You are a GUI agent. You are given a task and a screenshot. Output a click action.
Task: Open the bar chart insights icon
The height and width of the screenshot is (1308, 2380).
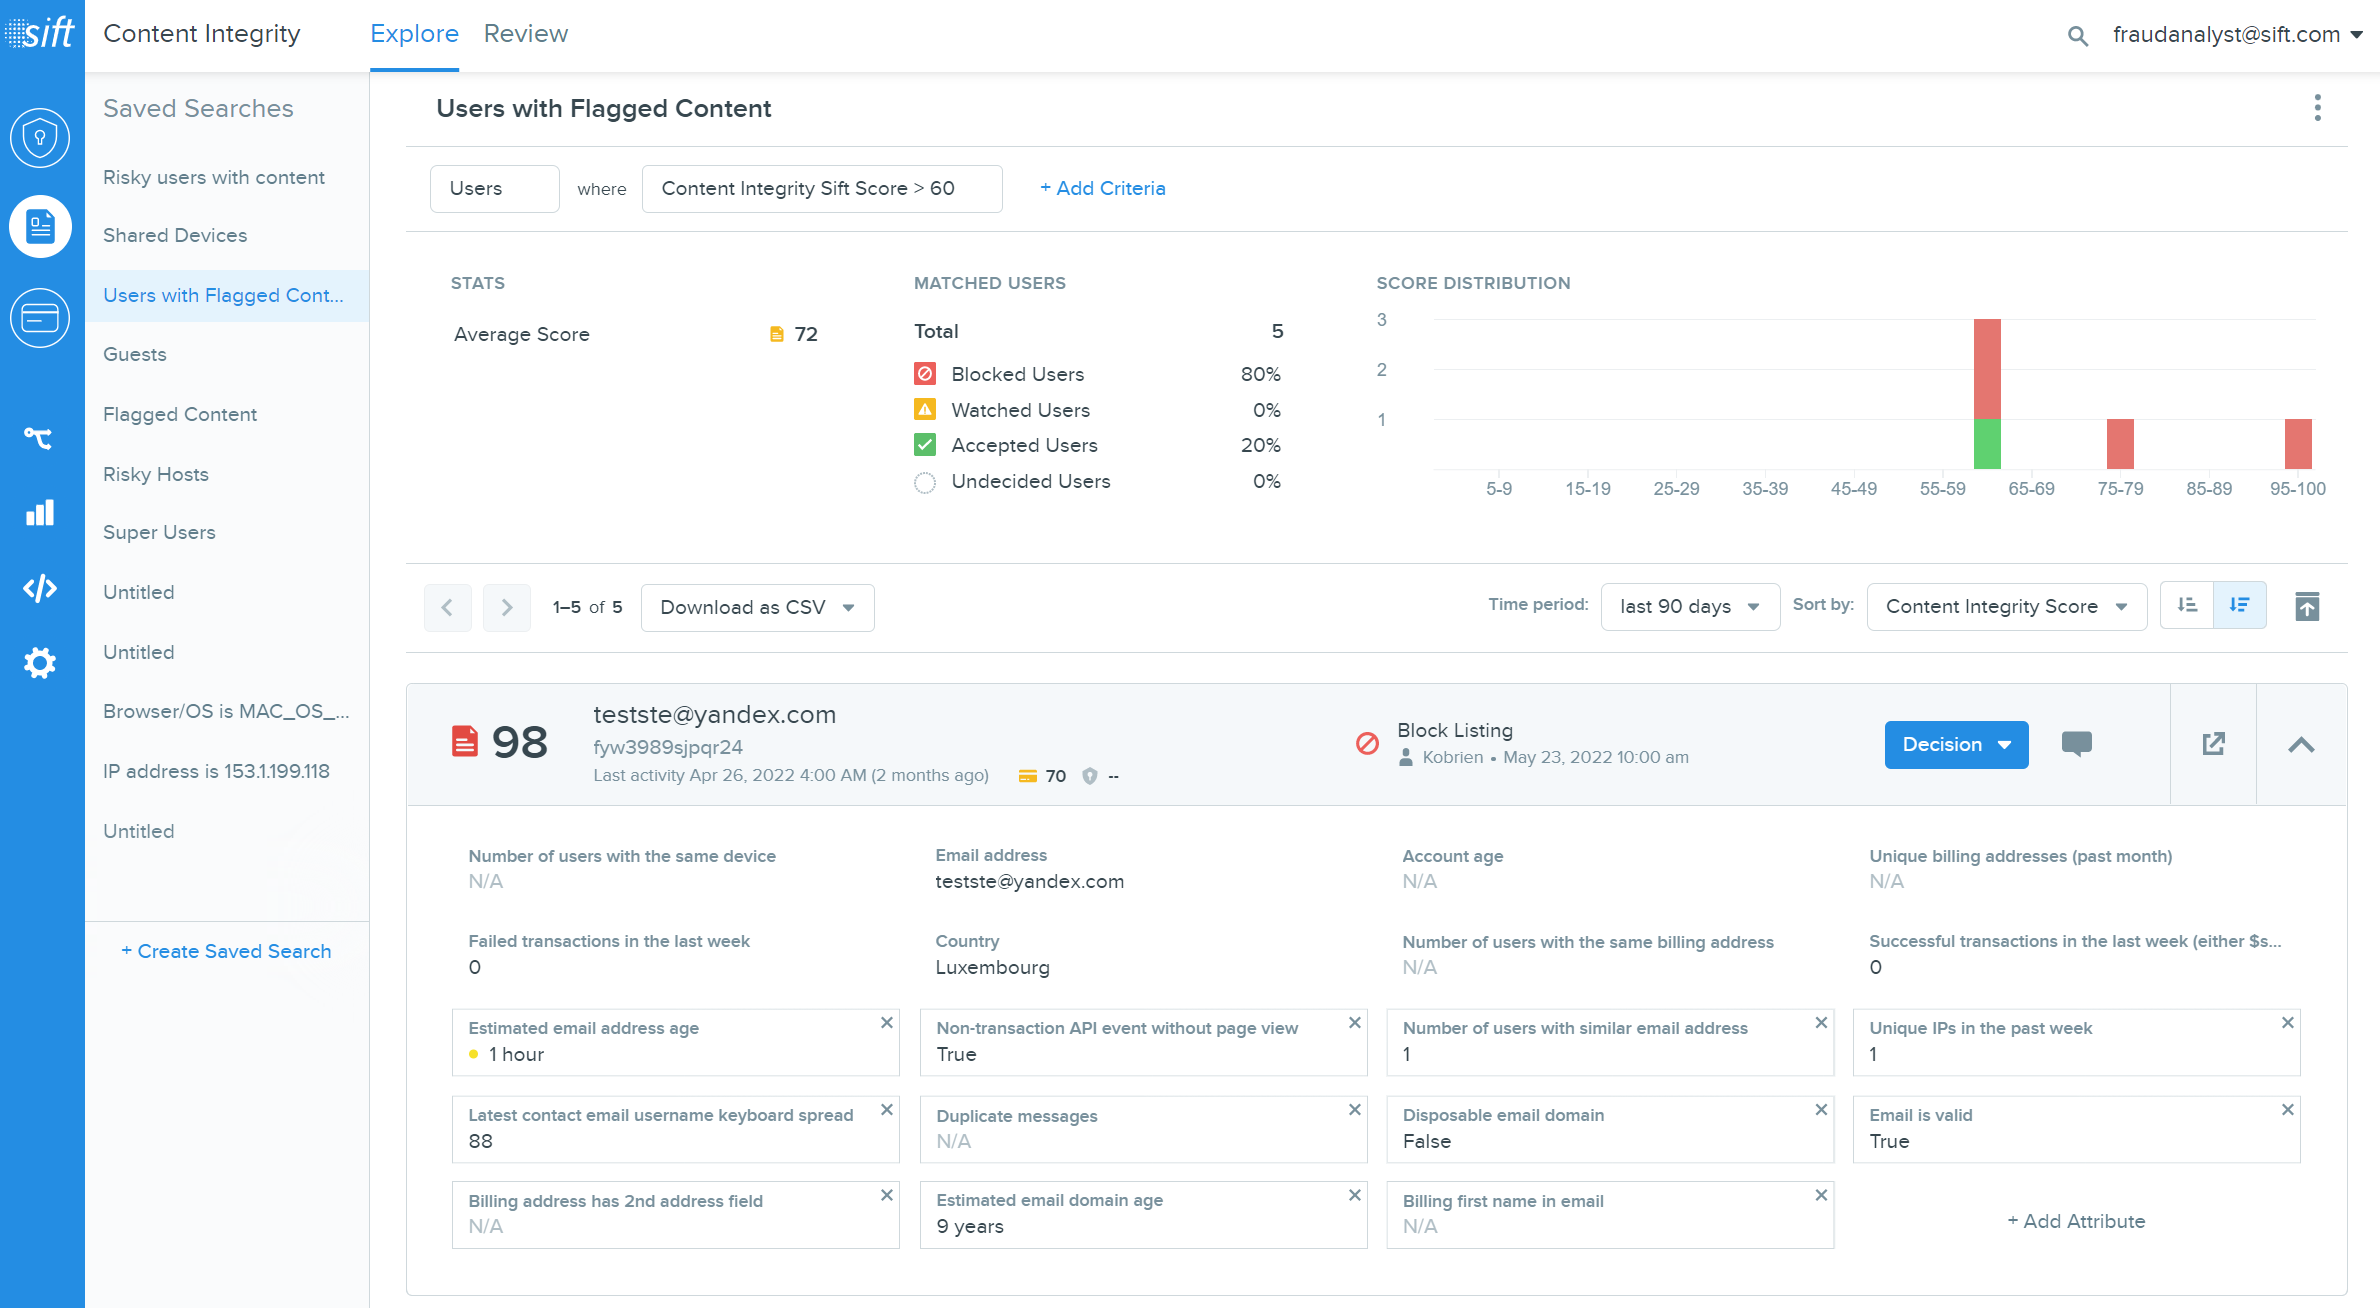40,513
